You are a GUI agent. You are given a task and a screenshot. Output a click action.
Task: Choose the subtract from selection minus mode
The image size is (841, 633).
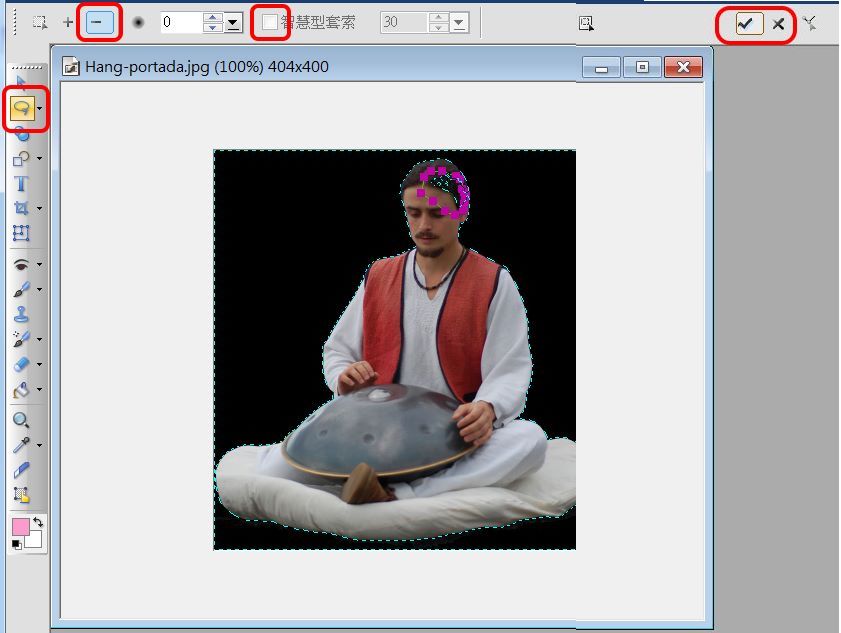[100, 22]
